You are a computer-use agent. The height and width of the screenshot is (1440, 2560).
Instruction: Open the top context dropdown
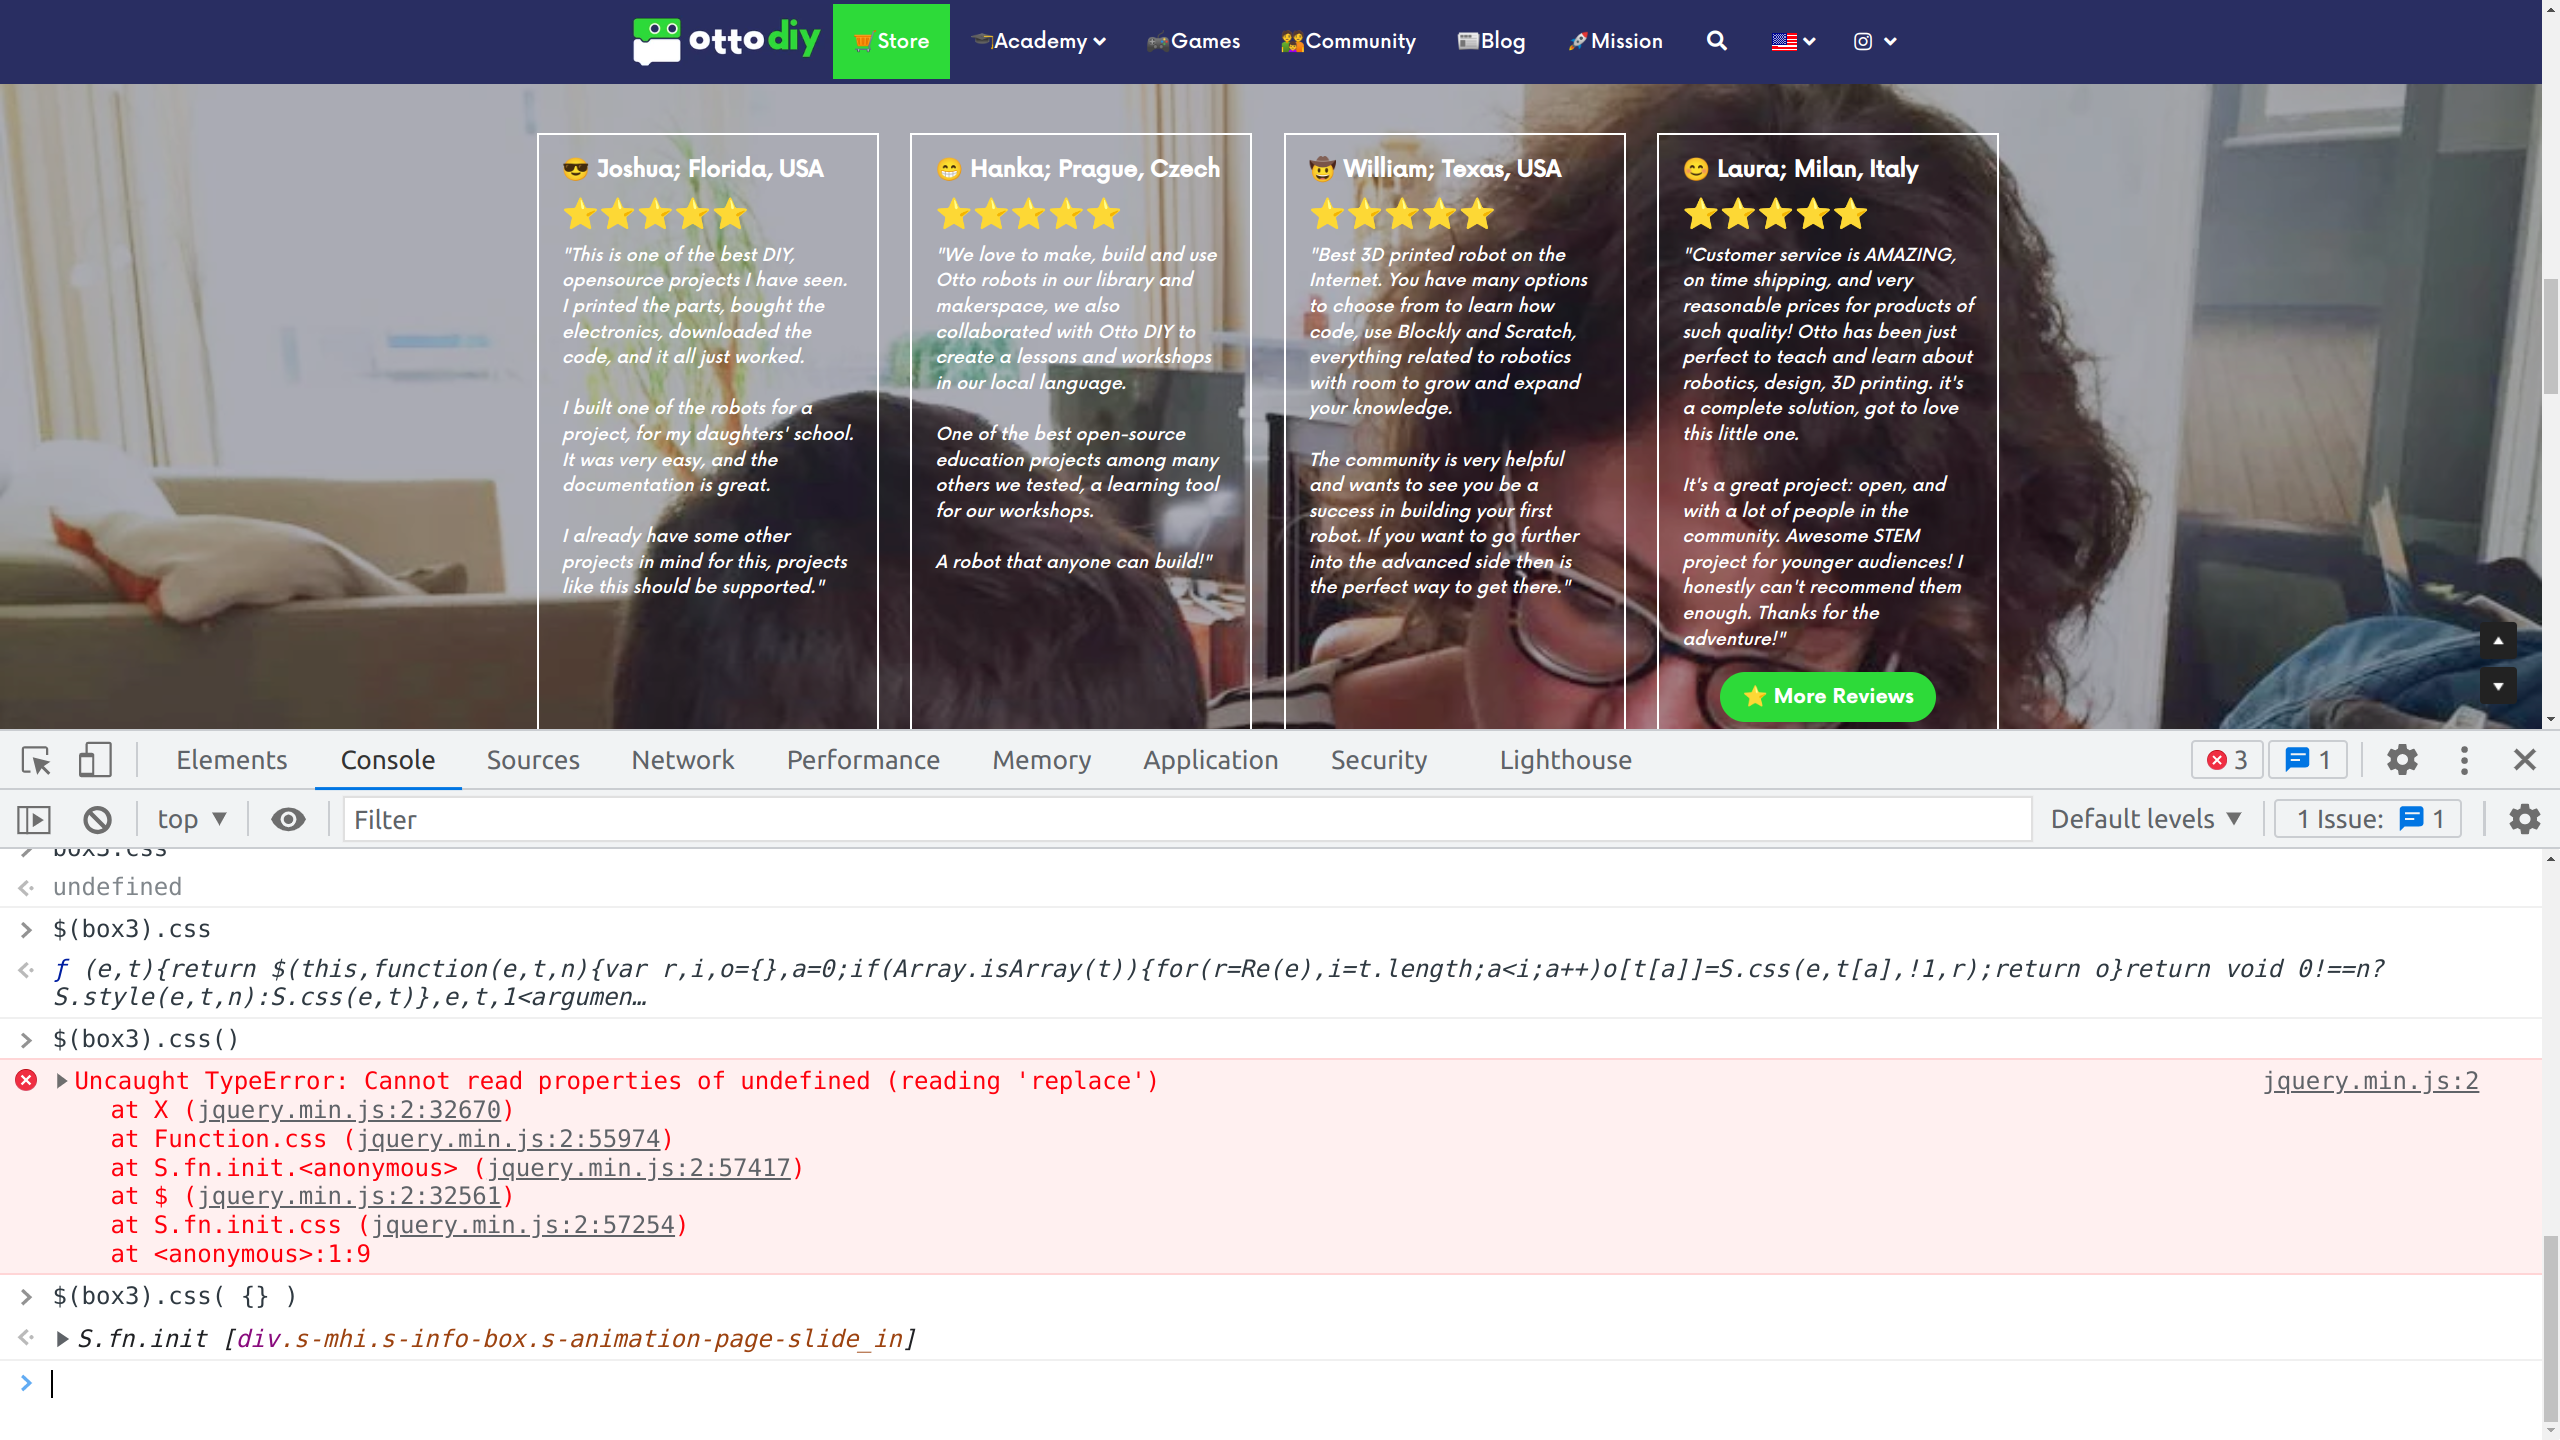[x=191, y=820]
